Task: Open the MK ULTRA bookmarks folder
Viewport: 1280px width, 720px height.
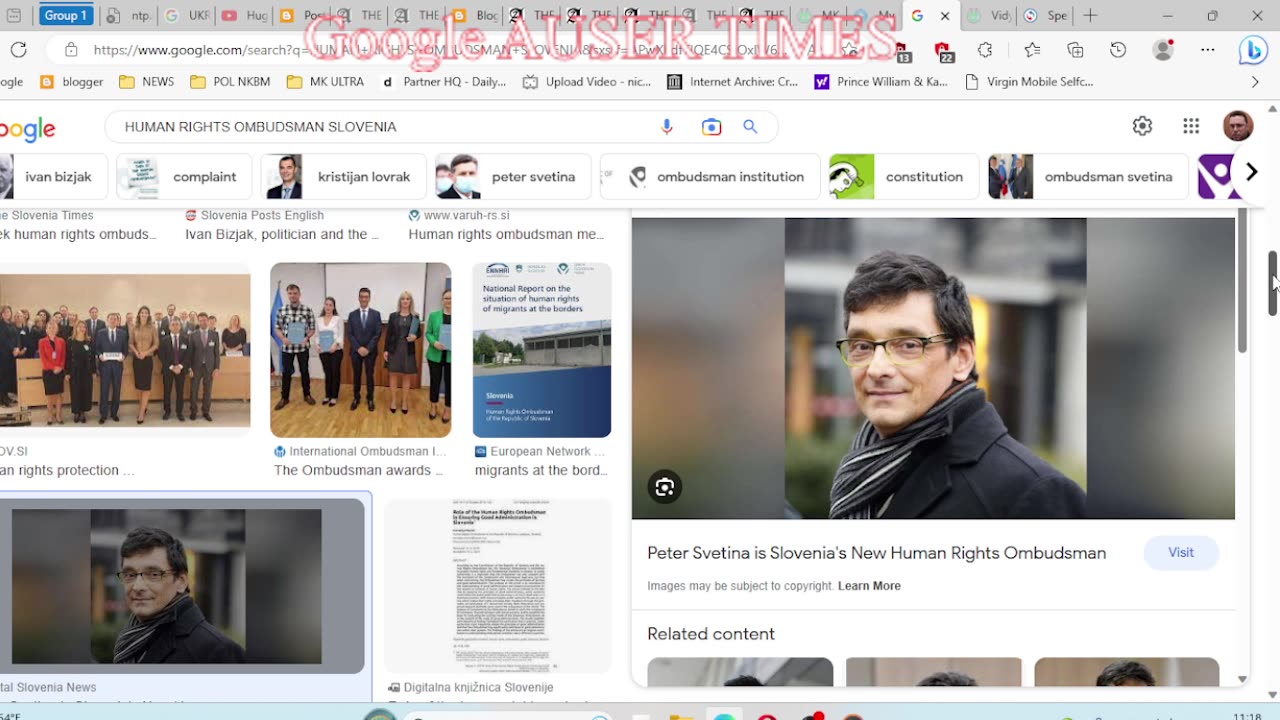Action: click(325, 82)
